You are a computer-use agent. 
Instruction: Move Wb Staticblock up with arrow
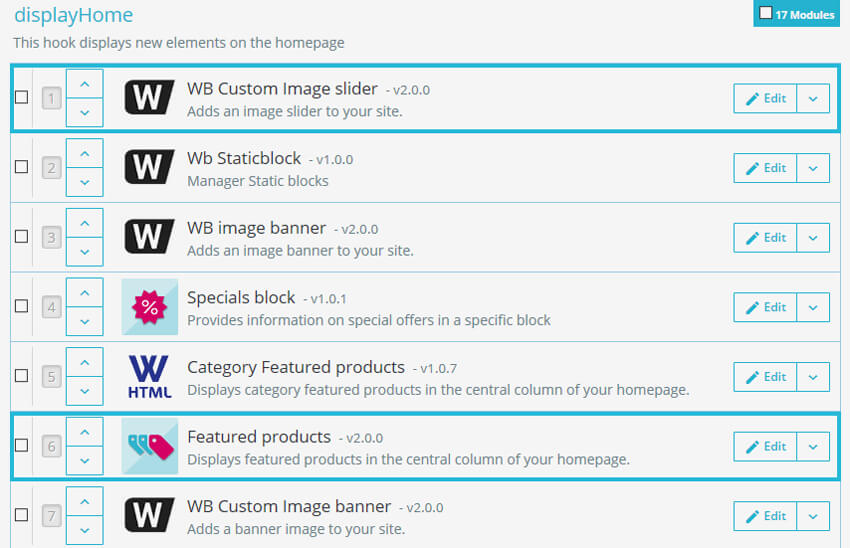[84, 154]
